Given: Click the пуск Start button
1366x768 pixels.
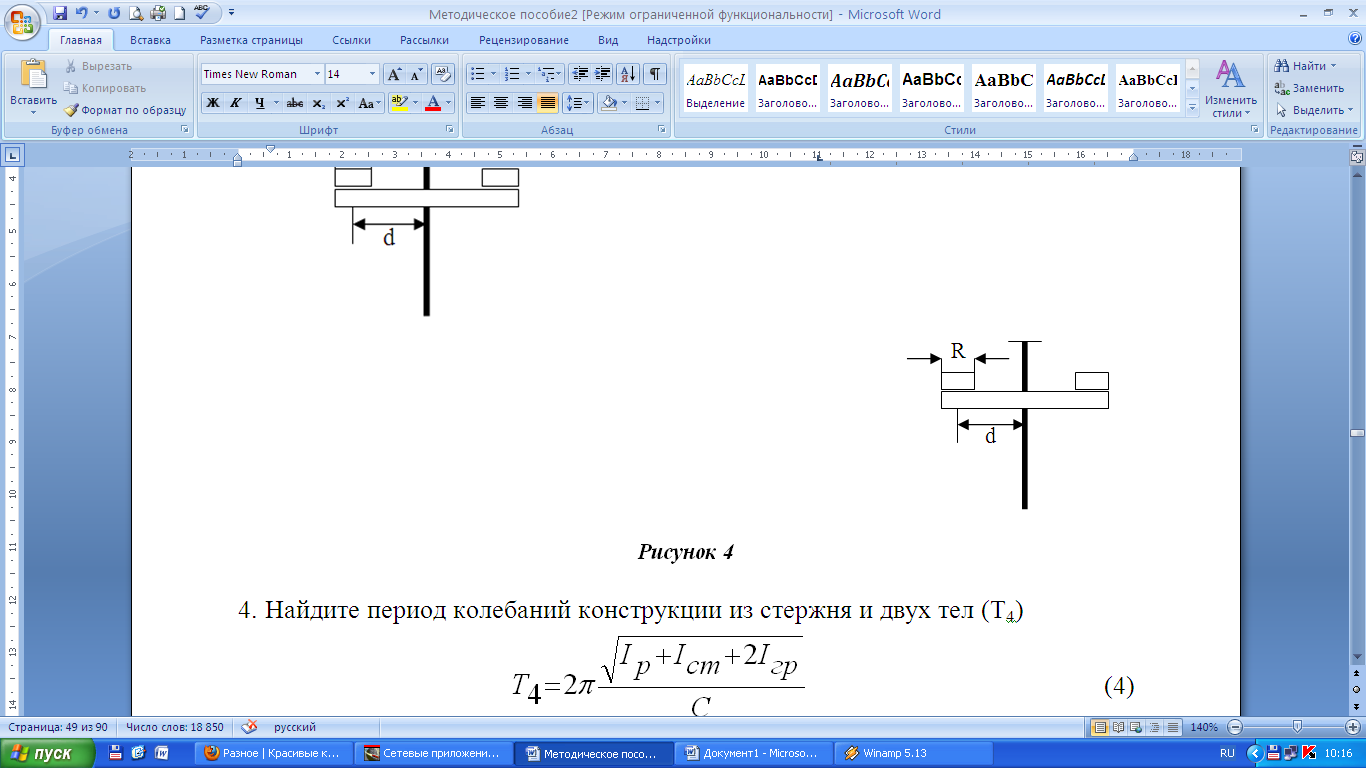Looking at the screenshot, I should [x=48, y=753].
